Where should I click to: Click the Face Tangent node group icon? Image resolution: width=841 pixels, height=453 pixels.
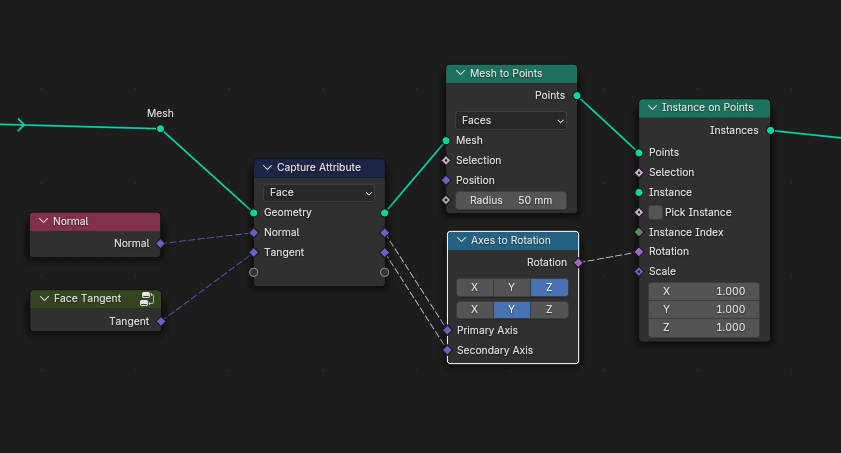[147, 299]
